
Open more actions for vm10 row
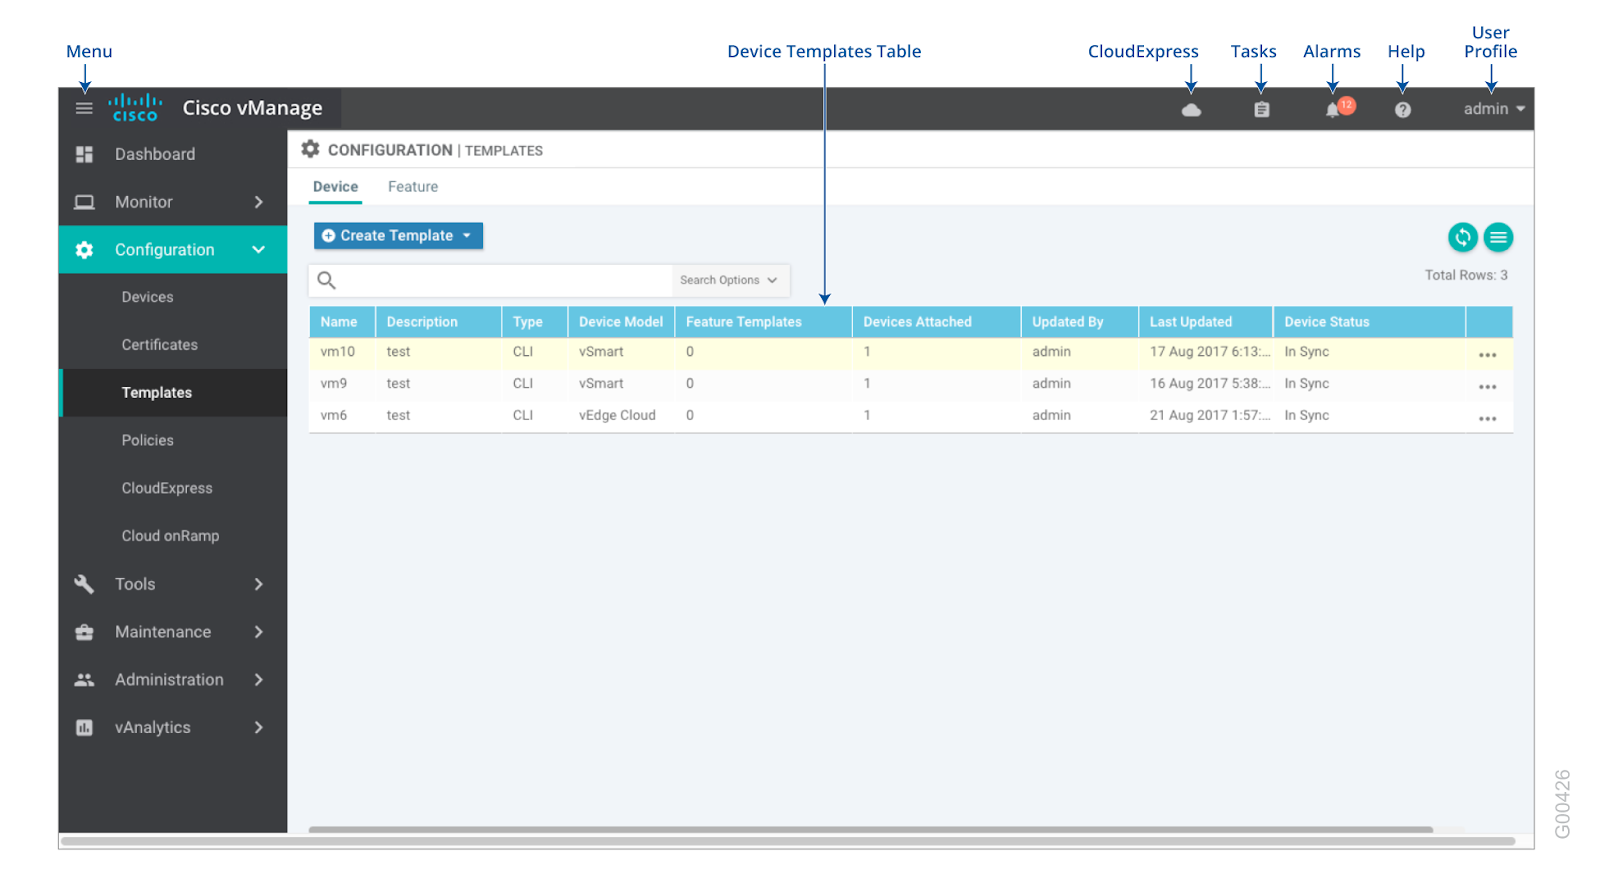click(1487, 355)
